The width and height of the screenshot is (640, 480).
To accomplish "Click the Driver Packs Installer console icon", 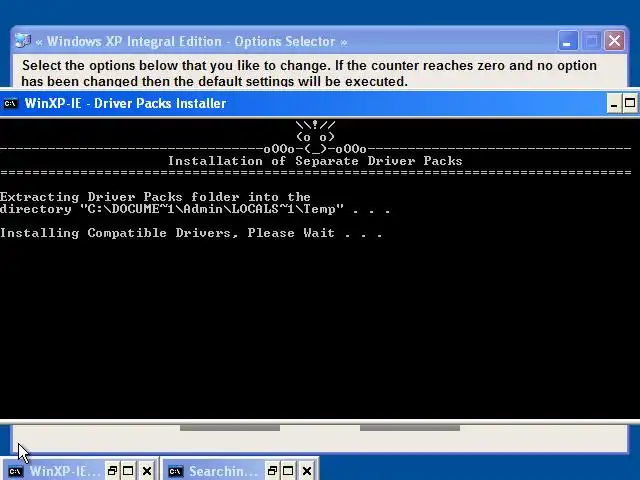I will click(x=11, y=104).
